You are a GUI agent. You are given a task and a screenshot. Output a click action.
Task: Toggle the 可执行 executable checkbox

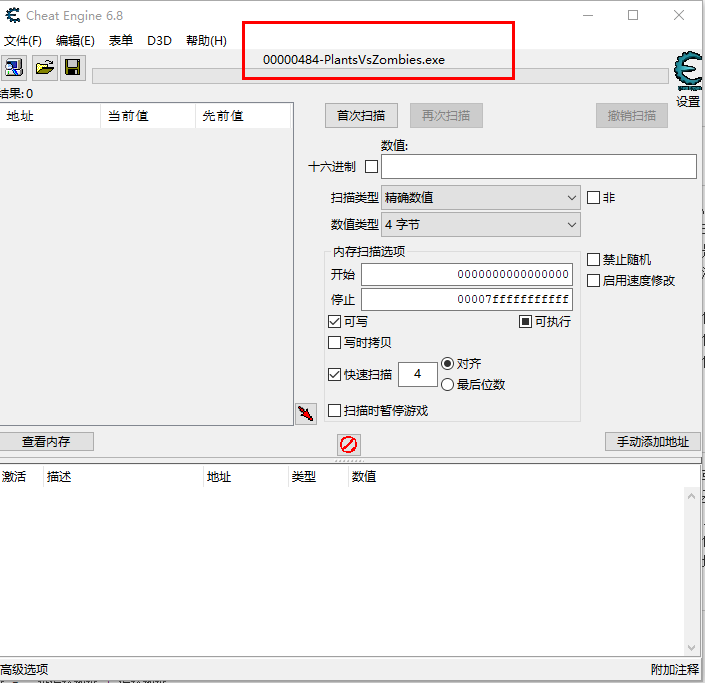click(525, 321)
